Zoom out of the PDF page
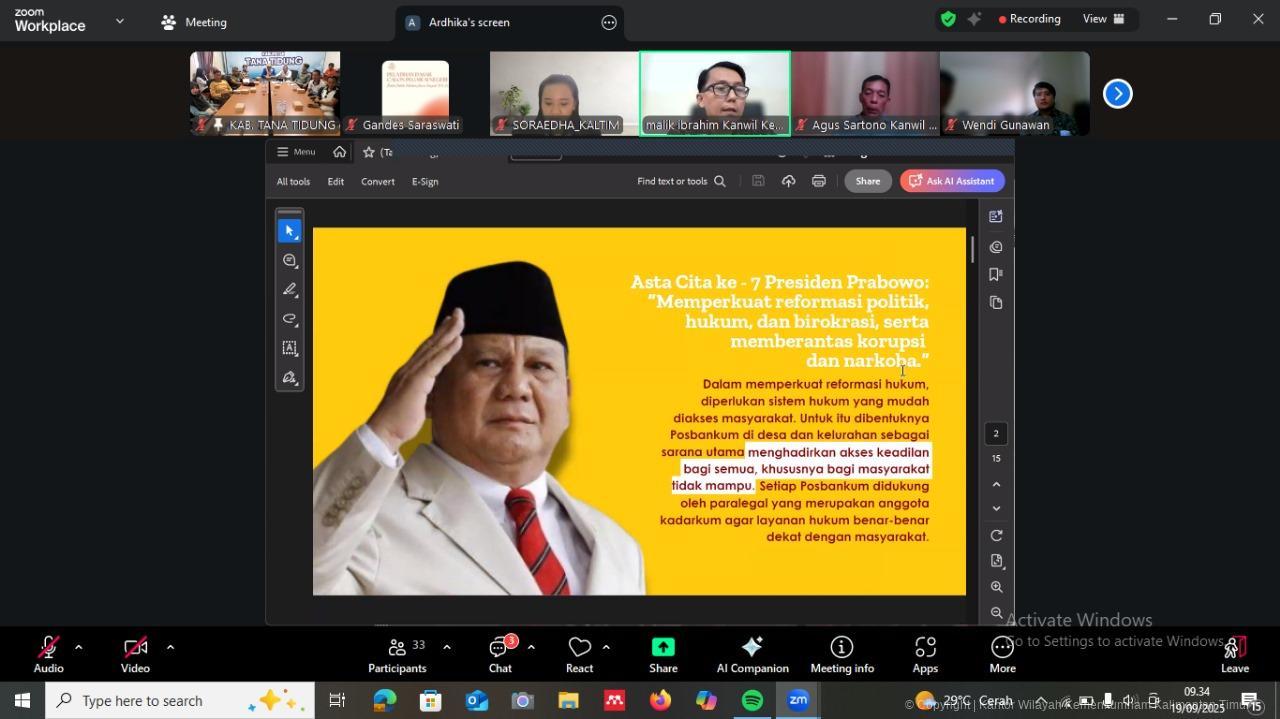Viewport: 1280px width, 719px height. (x=996, y=612)
